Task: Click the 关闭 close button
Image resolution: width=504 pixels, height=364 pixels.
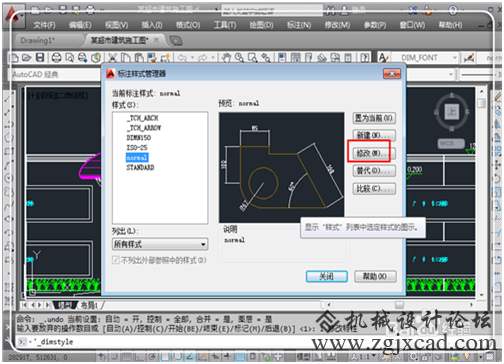Action: 326,276
